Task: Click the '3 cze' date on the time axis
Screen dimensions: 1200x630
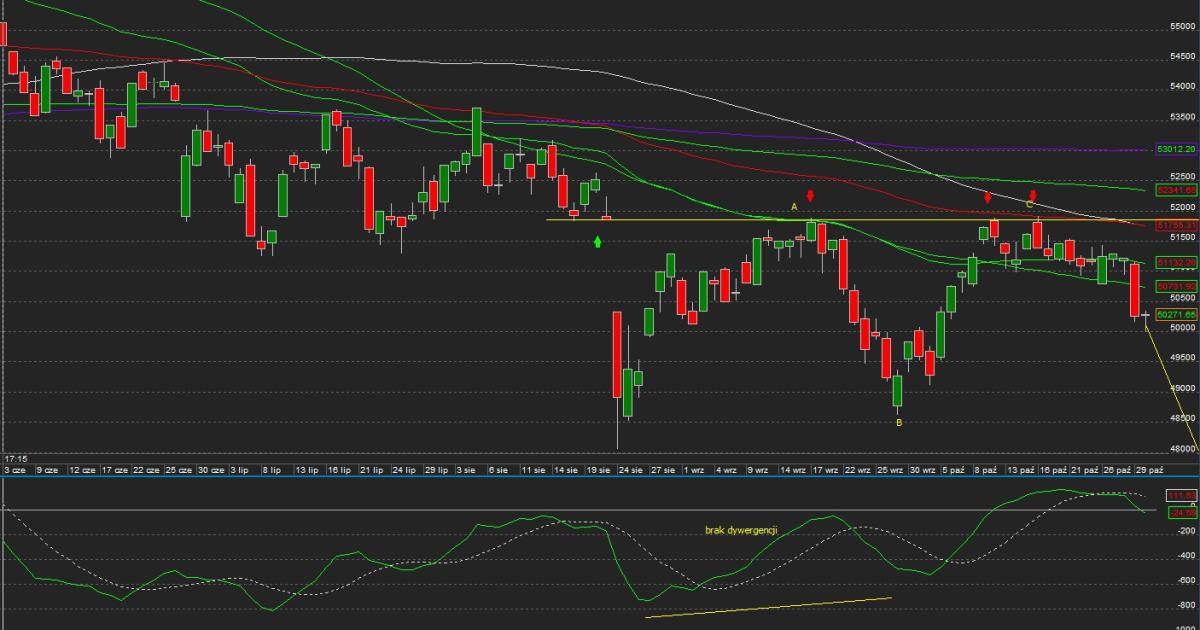Action: (x=15, y=469)
